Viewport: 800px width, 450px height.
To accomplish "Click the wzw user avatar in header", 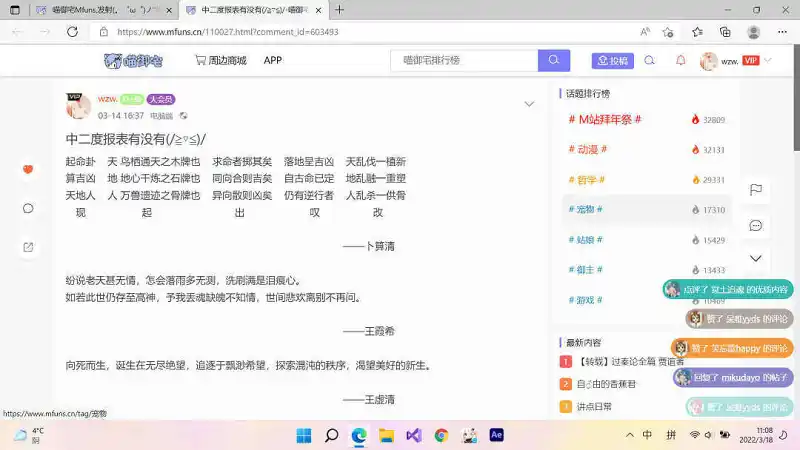I will 709,61.
